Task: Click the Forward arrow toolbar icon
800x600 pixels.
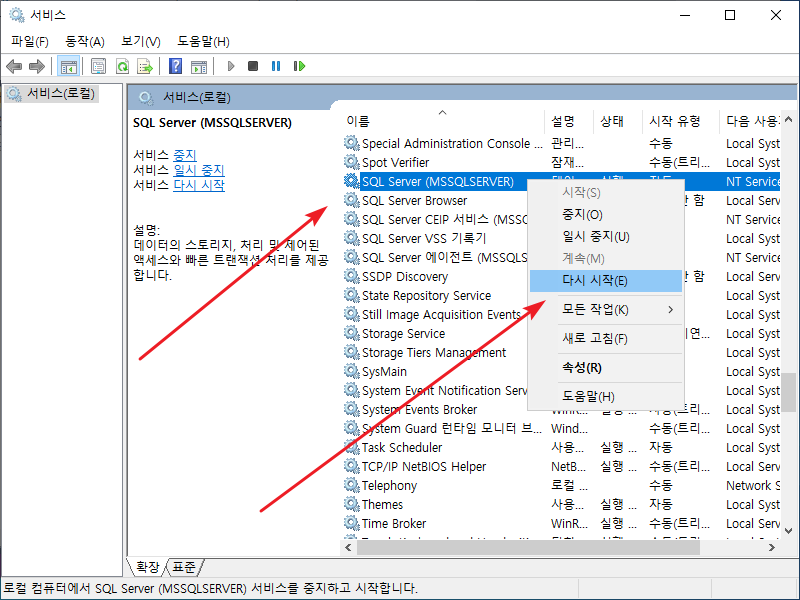Action: click(x=37, y=66)
